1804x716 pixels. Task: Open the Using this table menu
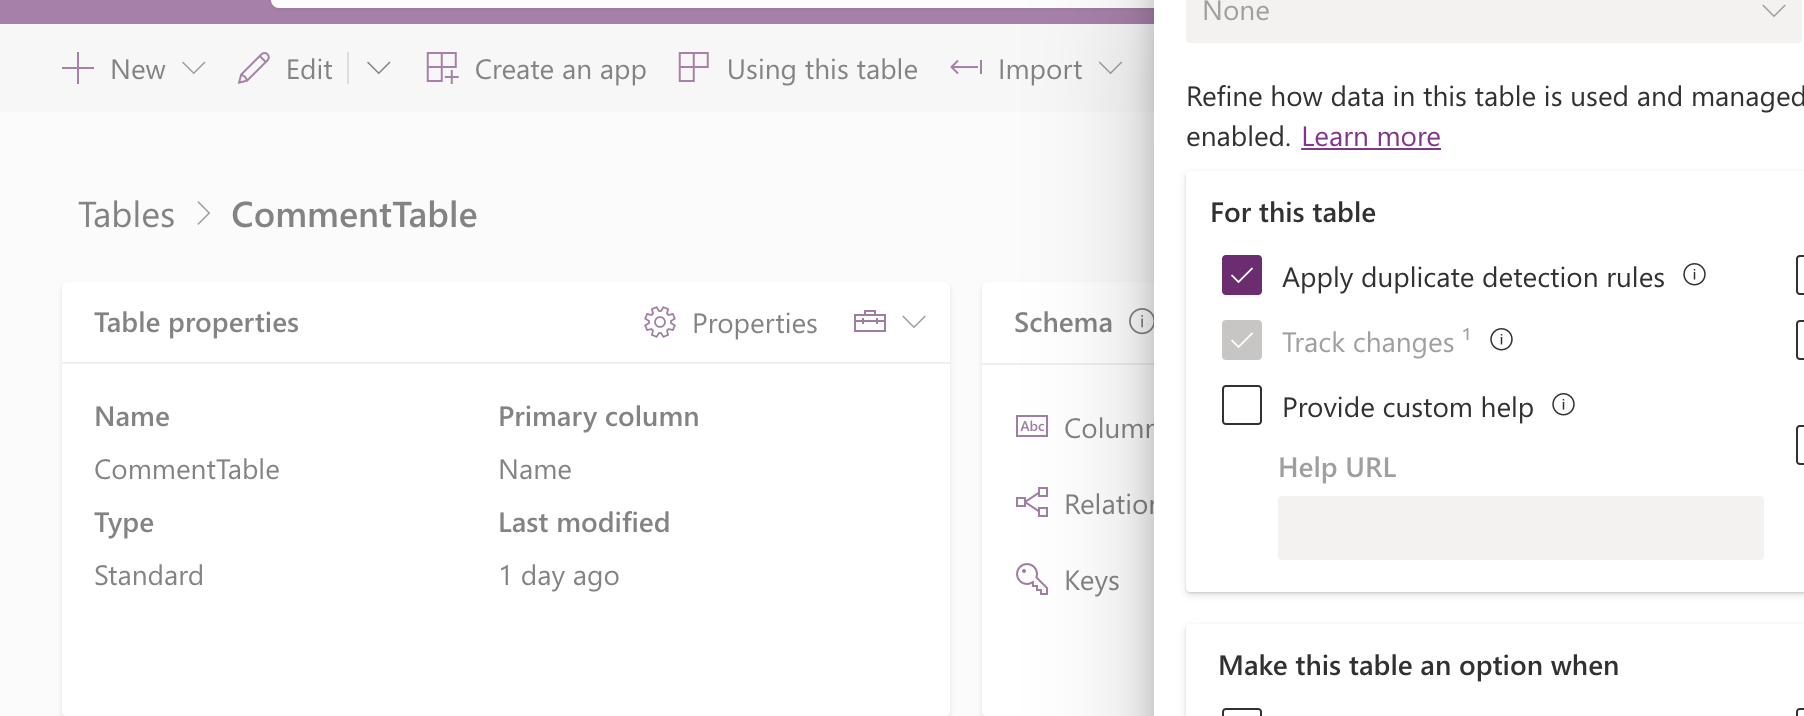coord(821,69)
